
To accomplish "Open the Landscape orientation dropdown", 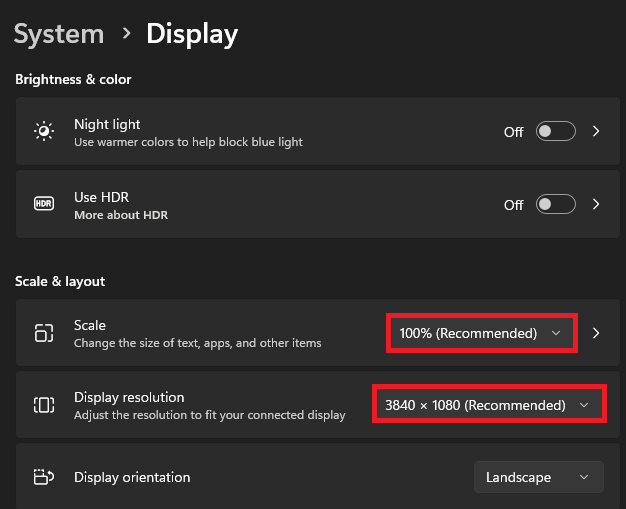I will (539, 477).
